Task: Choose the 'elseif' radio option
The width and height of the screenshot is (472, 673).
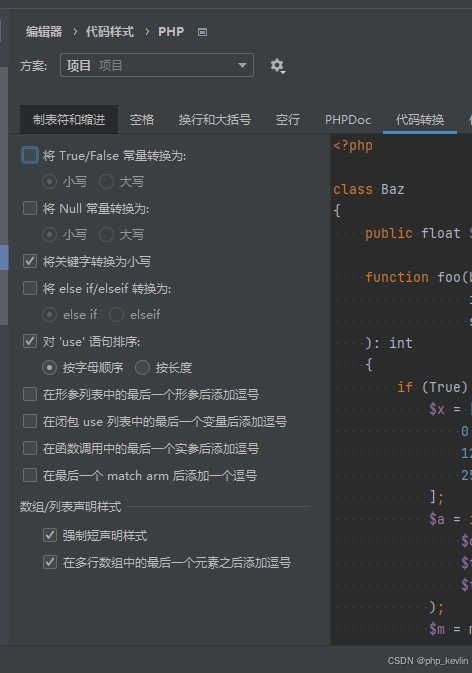Action: tap(116, 315)
